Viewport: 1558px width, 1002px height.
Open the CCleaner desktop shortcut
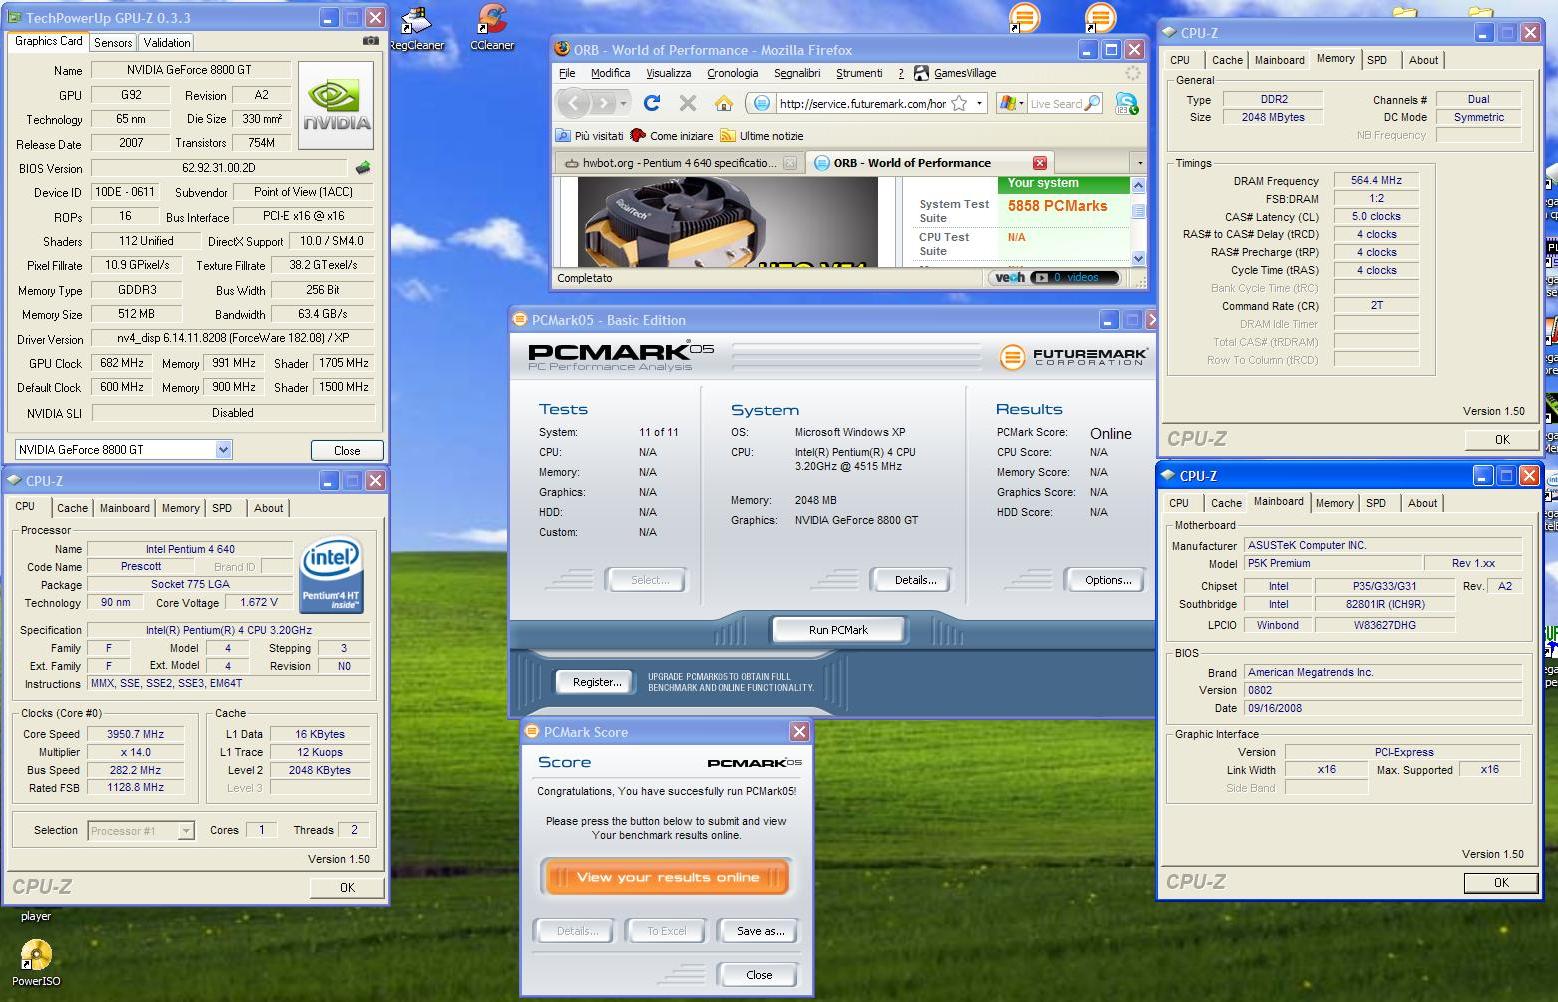click(x=492, y=28)
